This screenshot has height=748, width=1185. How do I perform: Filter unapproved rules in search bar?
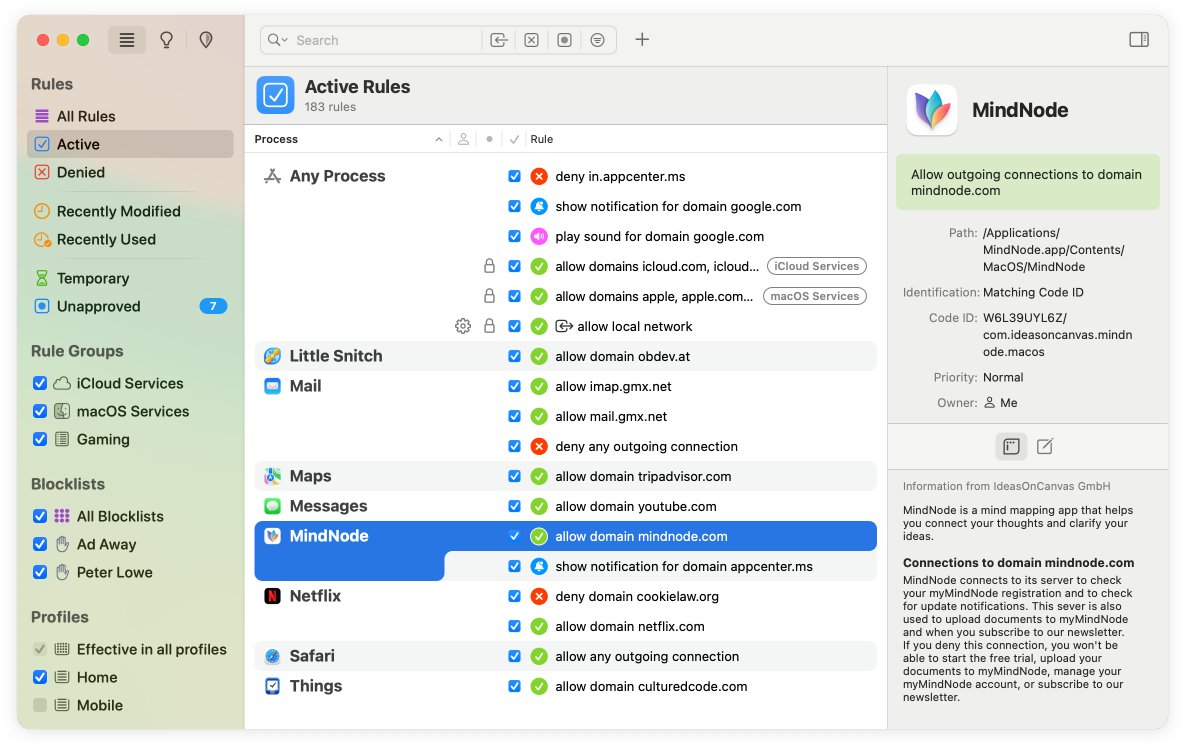click(565, 40)
